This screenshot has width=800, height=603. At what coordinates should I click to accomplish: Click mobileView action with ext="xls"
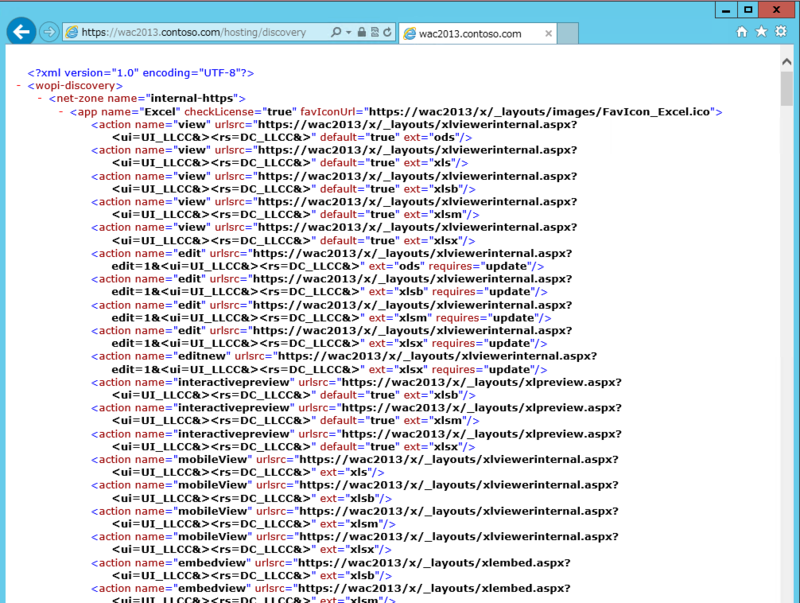point(355,466)
